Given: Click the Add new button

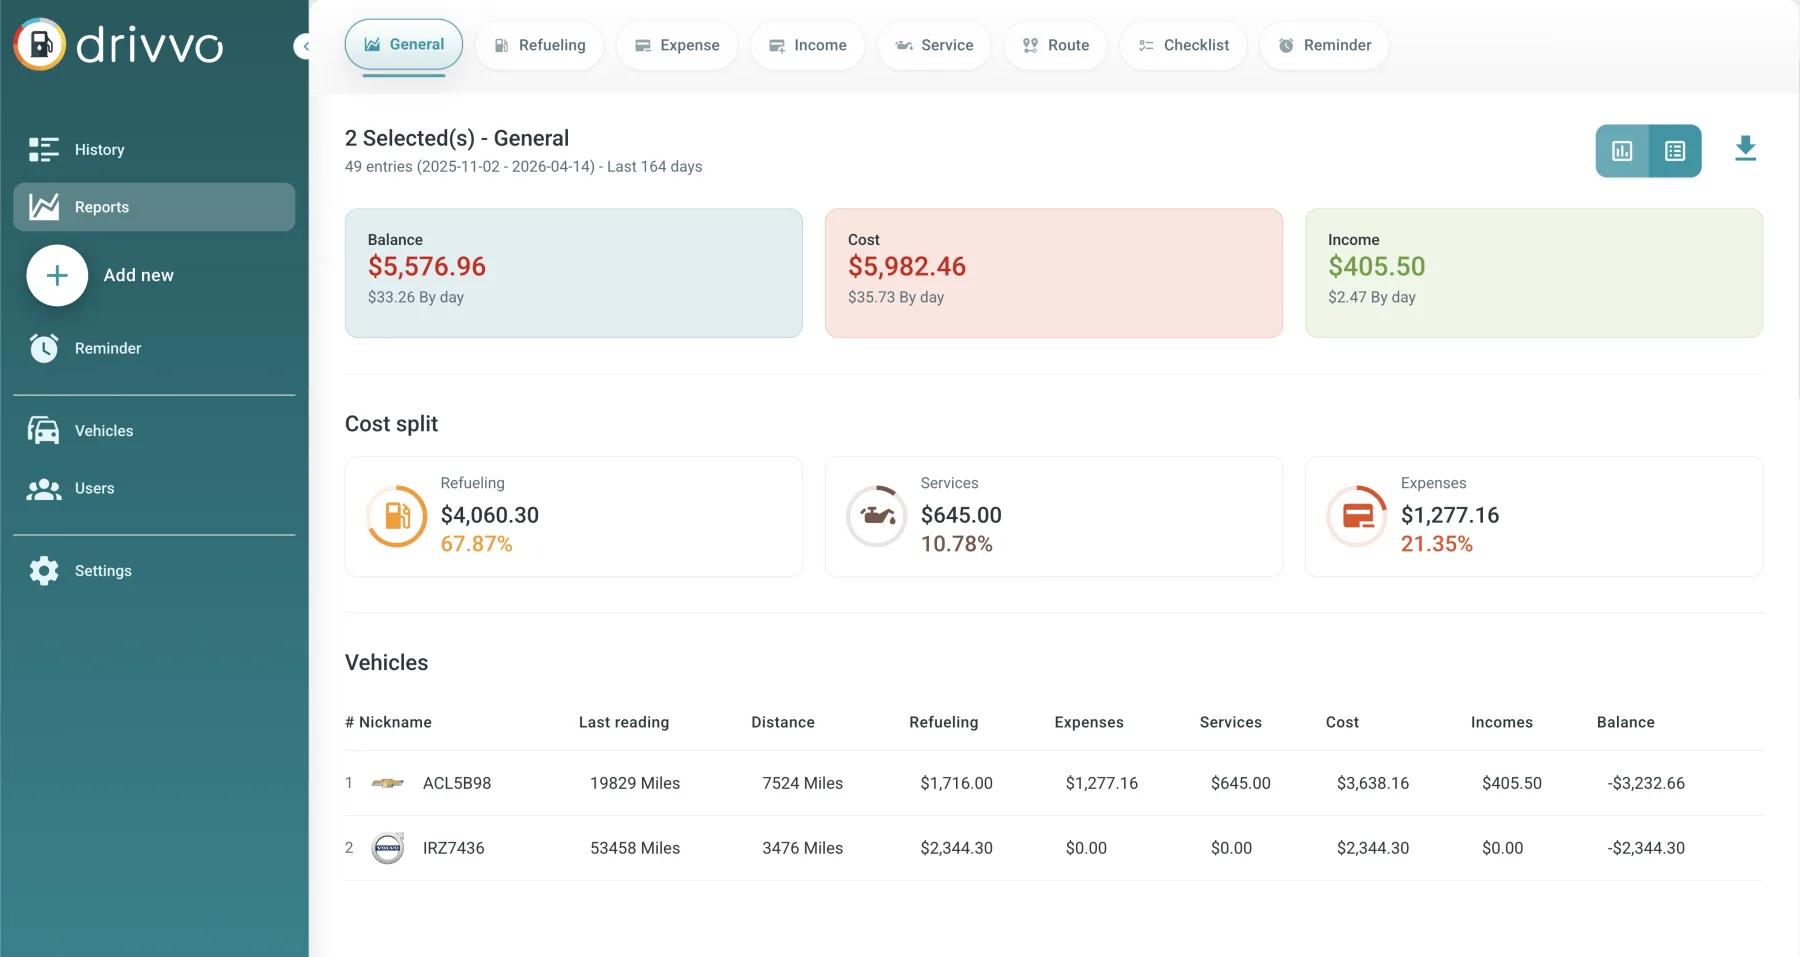Looking at the screenshot, I should pyautogui.click(x=58, y=275).
